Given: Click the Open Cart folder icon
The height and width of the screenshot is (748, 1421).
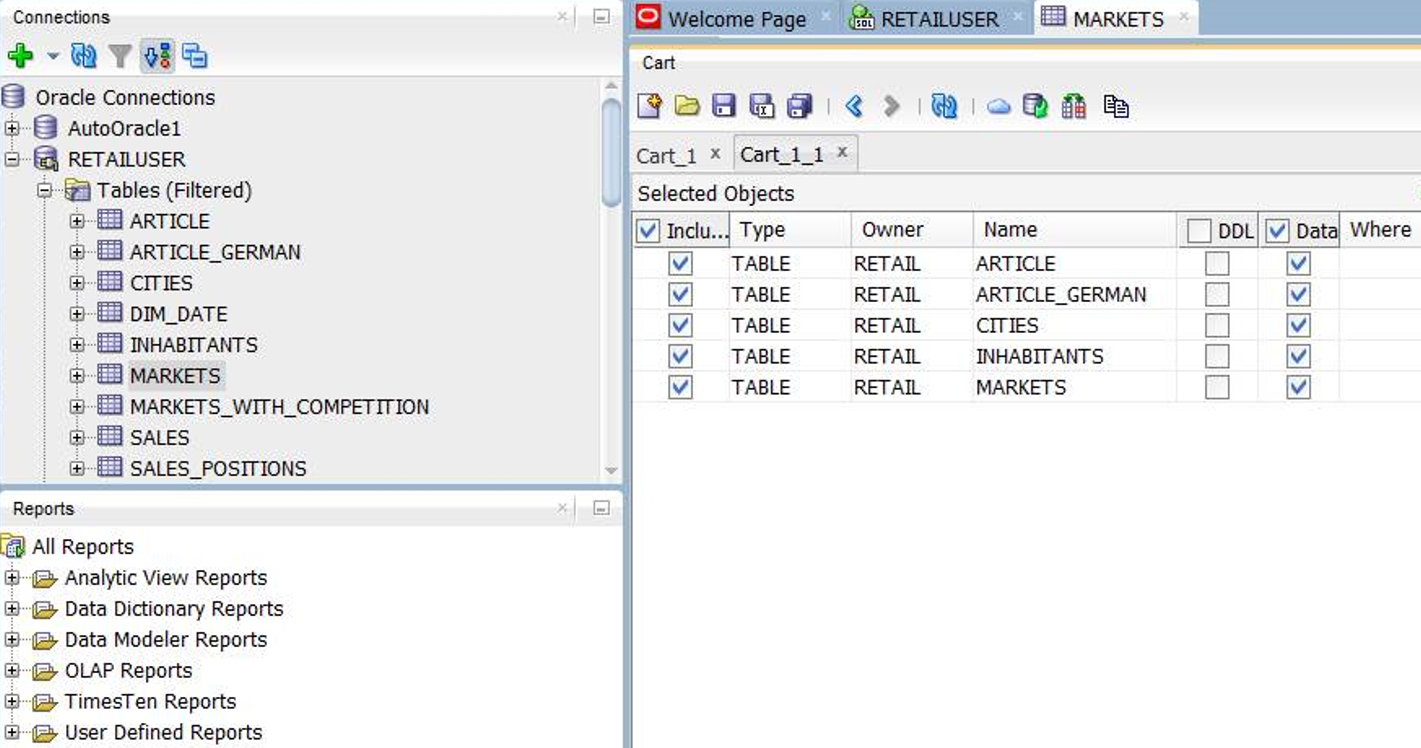Looking at the screenshot, I should pos(687,106).
